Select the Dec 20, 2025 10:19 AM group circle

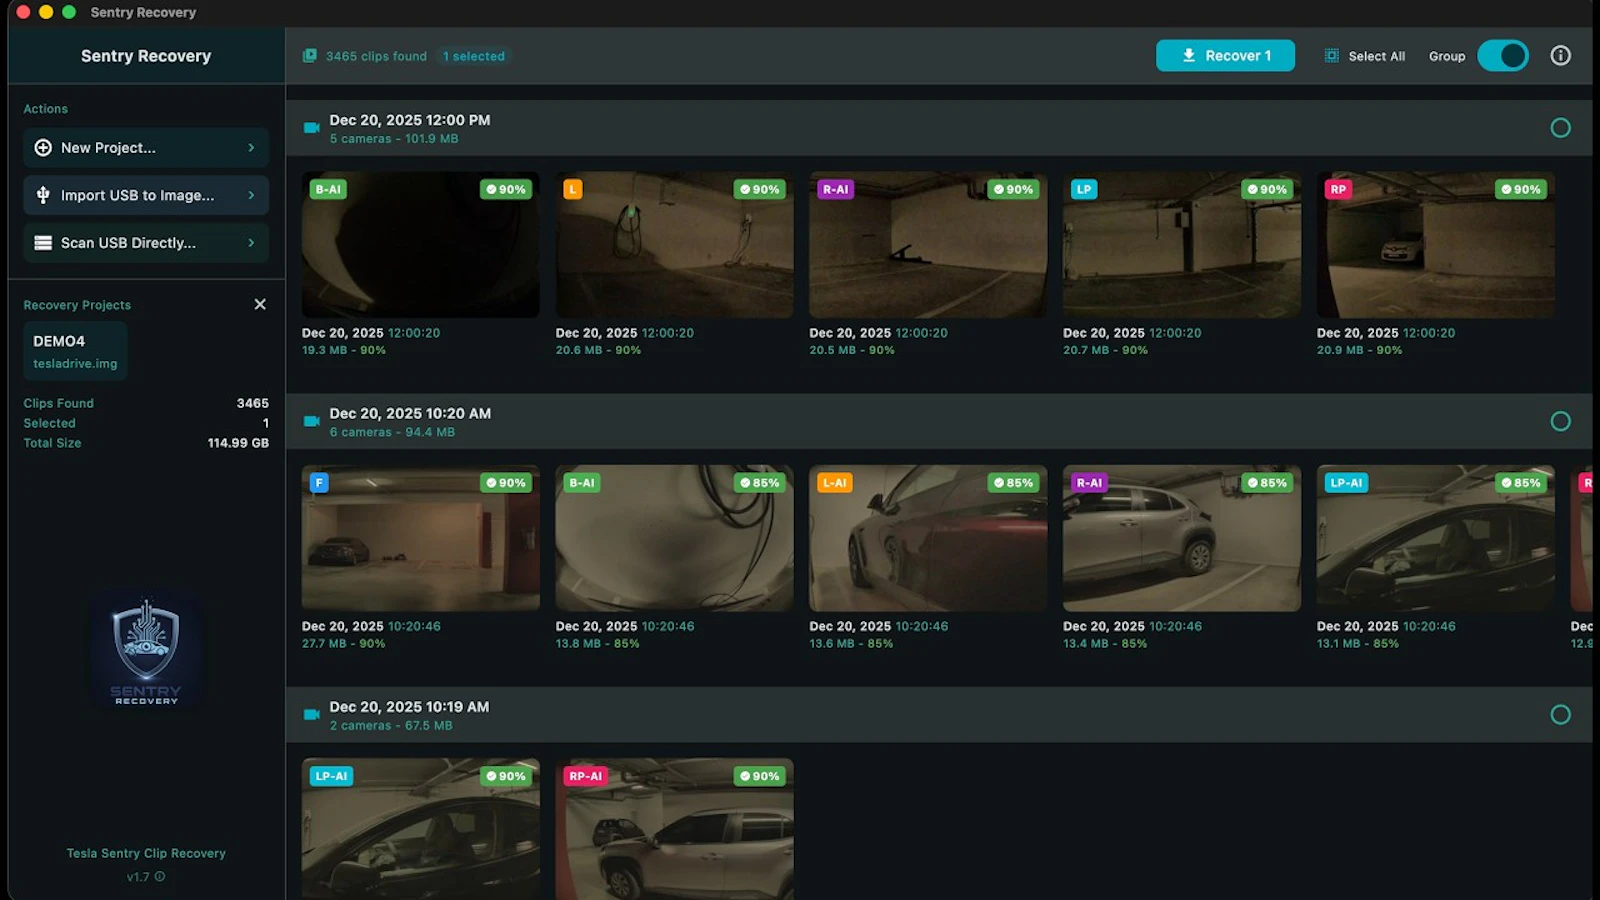(x=1560, y=714)
